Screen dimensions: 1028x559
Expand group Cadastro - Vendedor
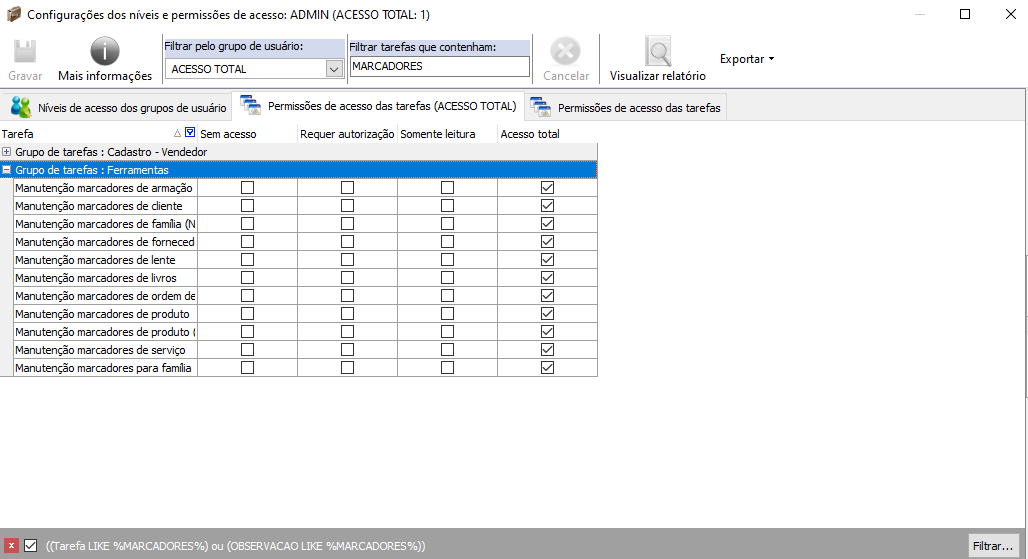(7, 152)
